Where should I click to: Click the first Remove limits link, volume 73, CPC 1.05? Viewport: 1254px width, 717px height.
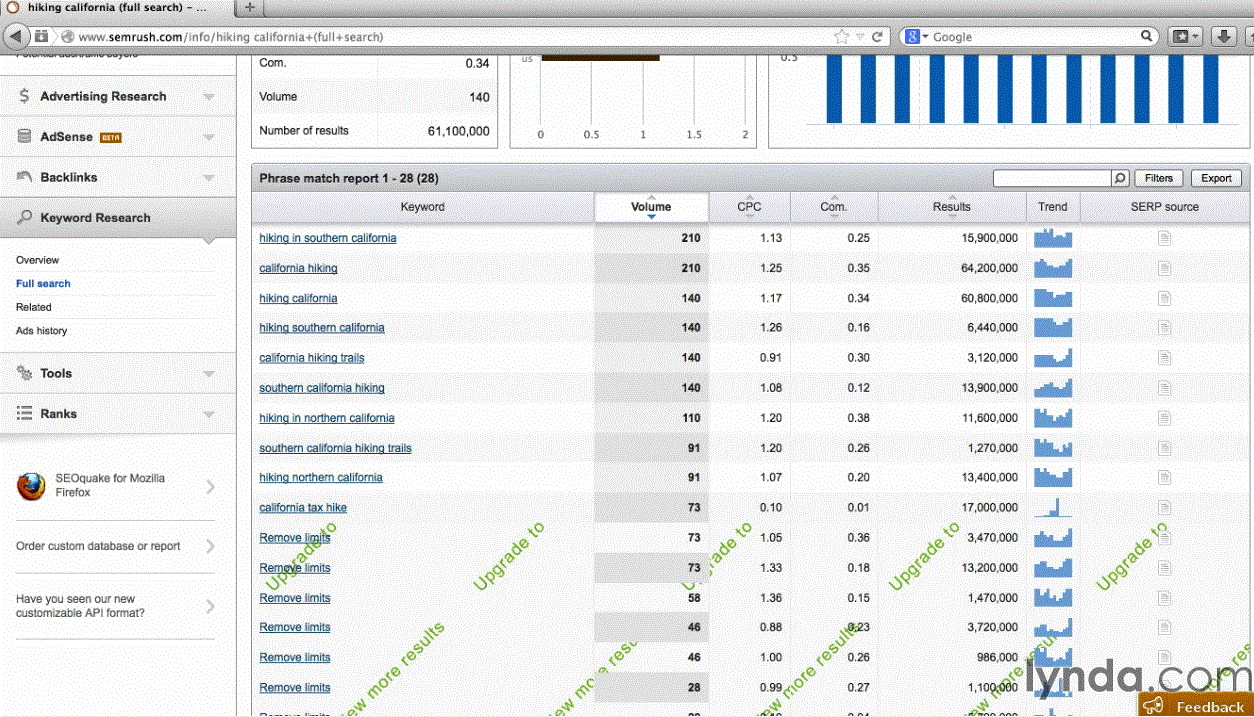pyautogui.click(x=294, y=538)
